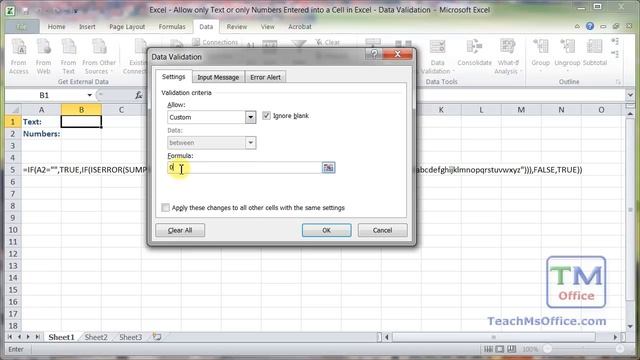Click the Subtotal icon

click(595, 53)
